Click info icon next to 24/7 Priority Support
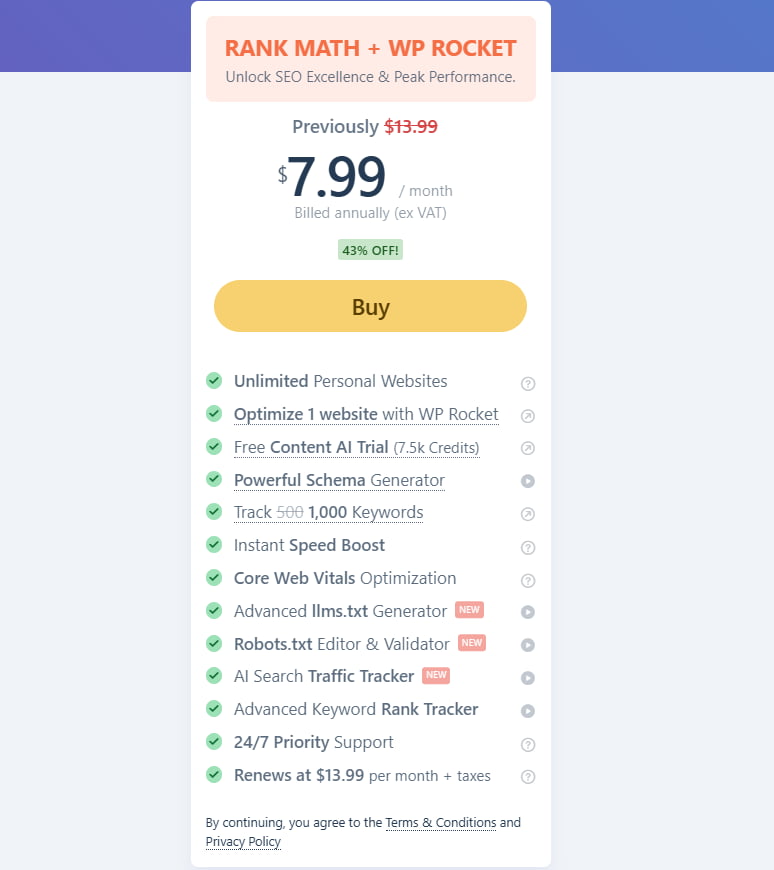Image resolution: width=774 pixels, height=870 pixels. 528,744
